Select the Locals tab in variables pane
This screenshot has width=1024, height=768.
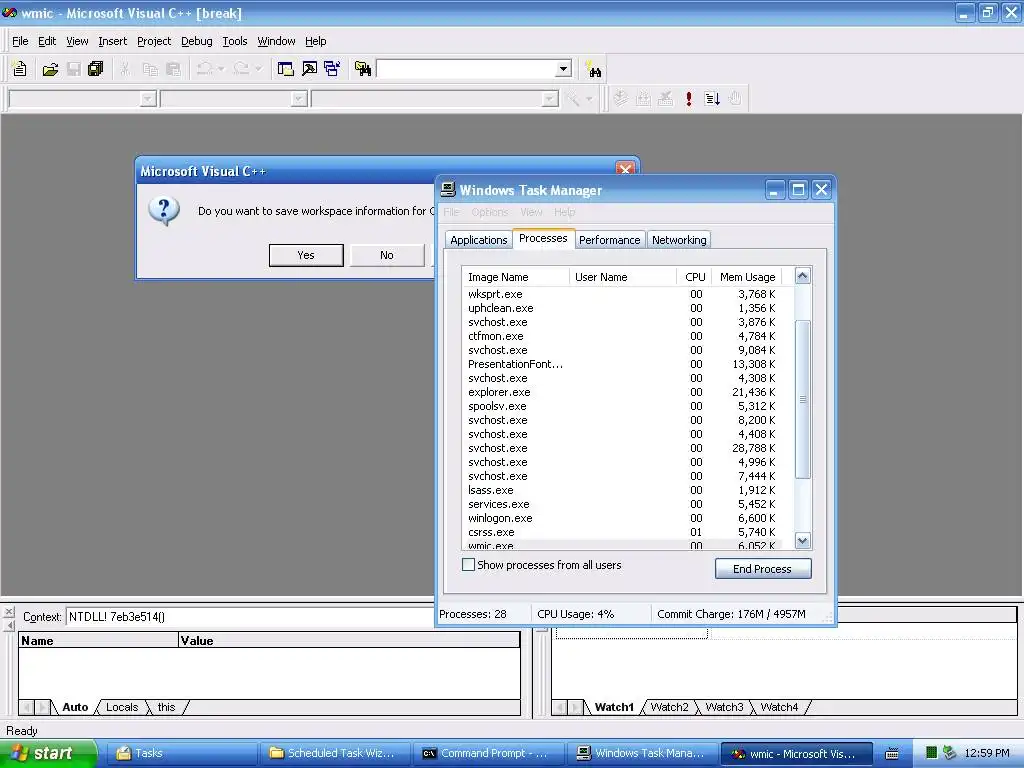[x=122, y=707]
